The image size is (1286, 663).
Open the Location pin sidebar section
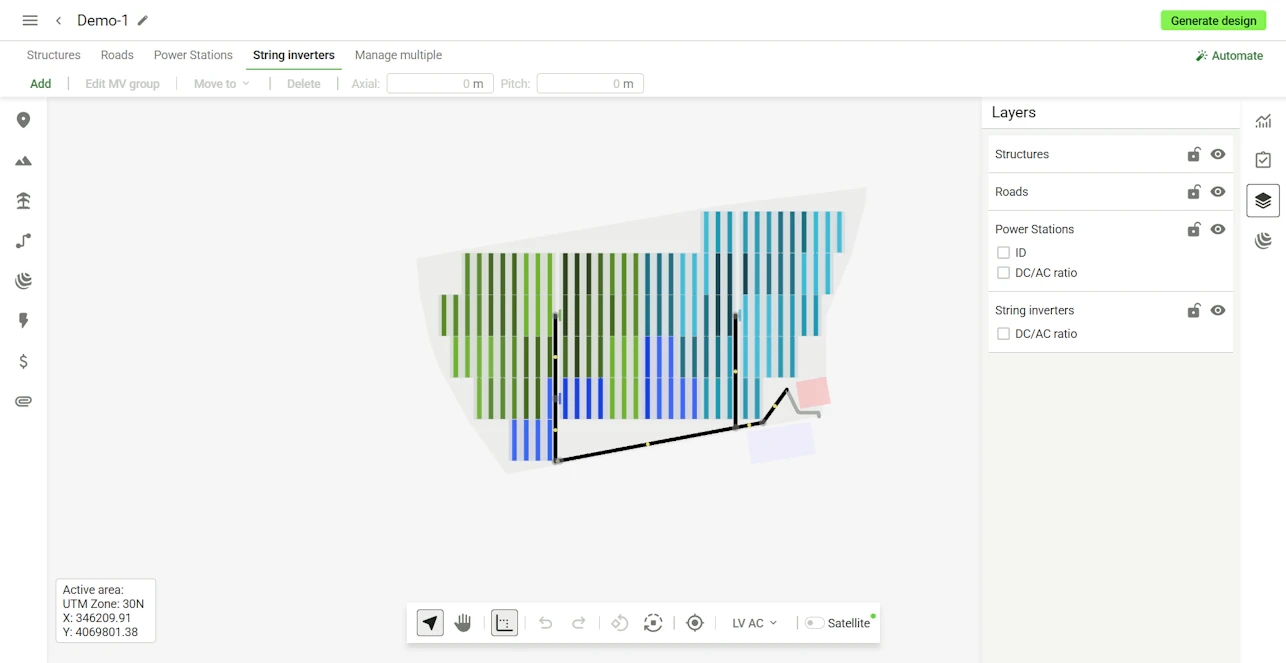[23, 120]
